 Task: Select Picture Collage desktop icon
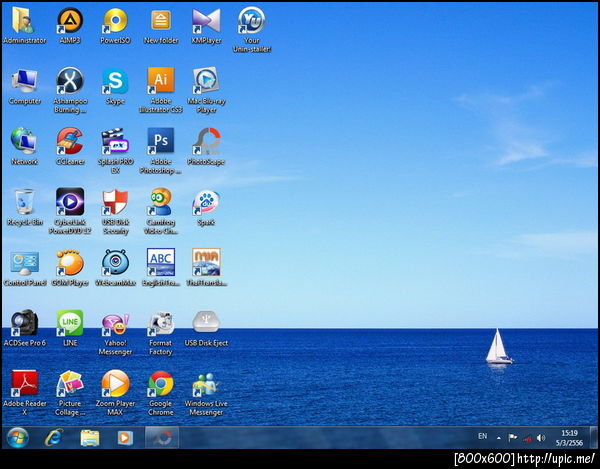[x=70, y=383]
